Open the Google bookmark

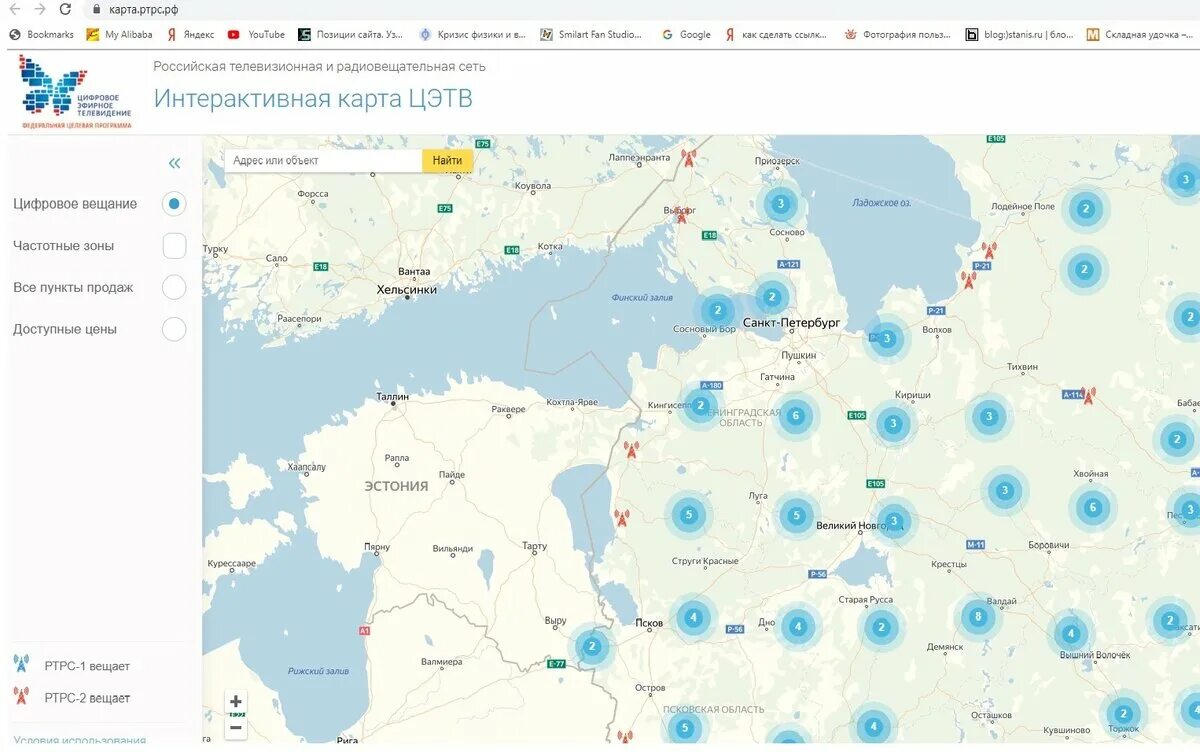tap(686, 34)
